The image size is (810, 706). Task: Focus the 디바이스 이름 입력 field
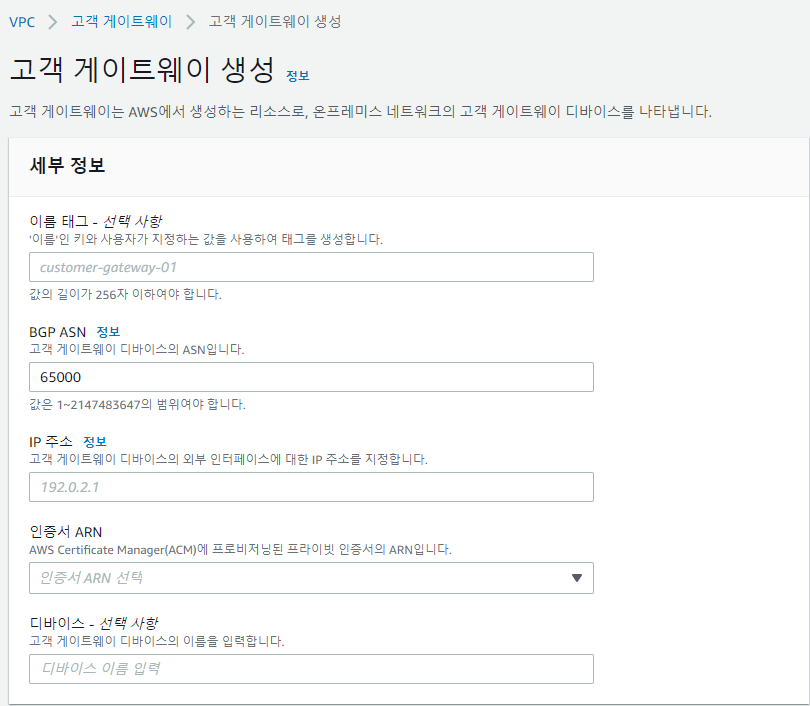[311, 669]
